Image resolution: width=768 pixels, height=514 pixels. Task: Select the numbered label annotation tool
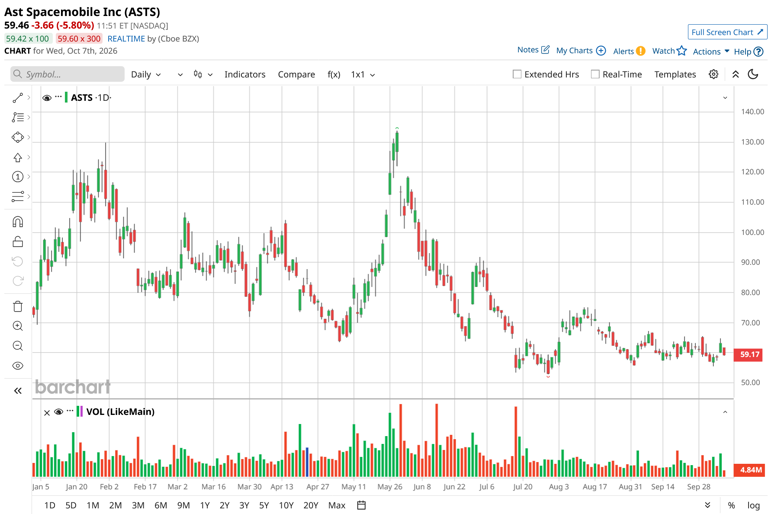click(x=18, y=177)
